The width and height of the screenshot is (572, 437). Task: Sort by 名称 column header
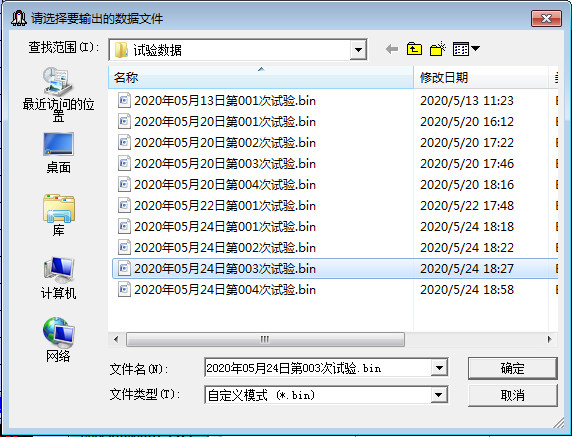coord(260,77)
